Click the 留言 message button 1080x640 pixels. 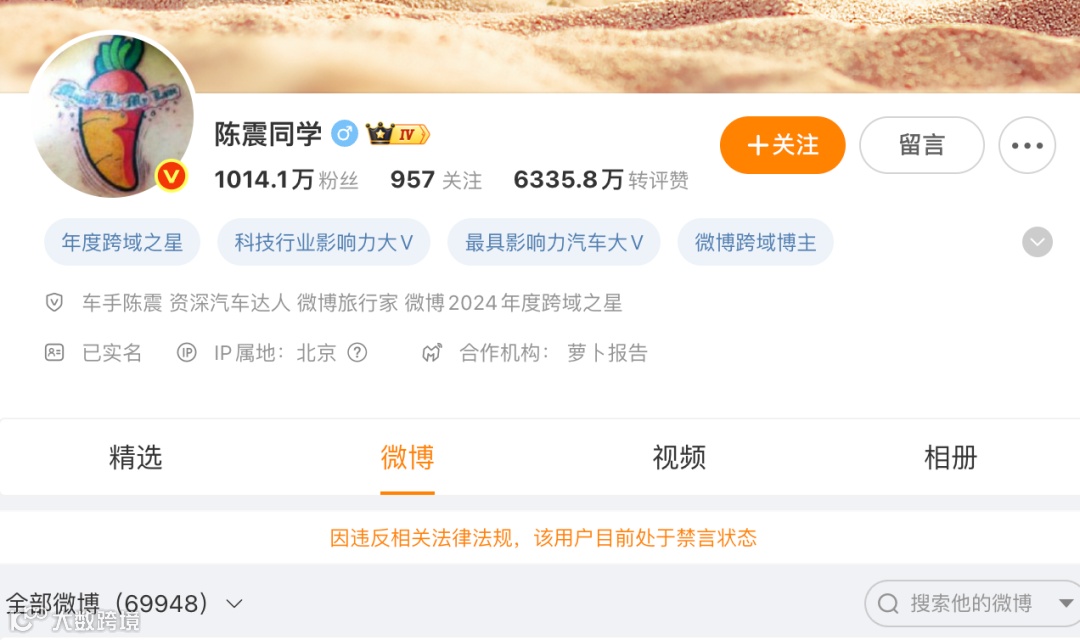point(922,145)
